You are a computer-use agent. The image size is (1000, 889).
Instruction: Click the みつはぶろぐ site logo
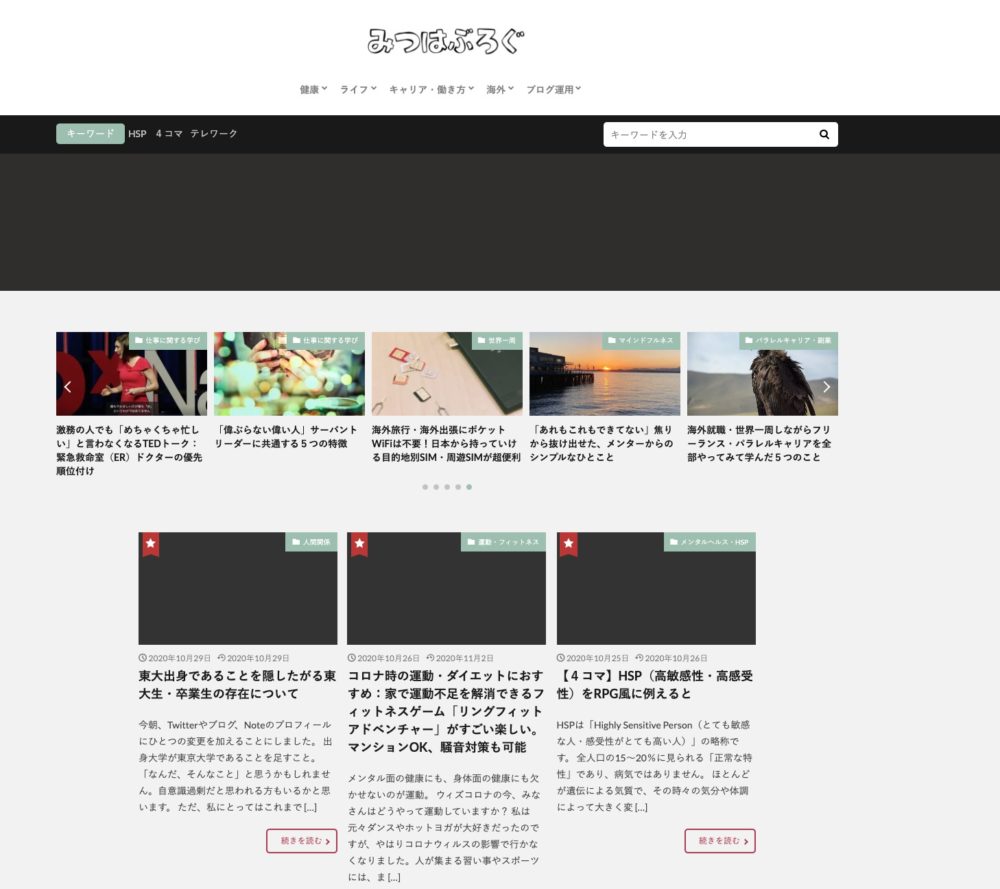[446, 41]
